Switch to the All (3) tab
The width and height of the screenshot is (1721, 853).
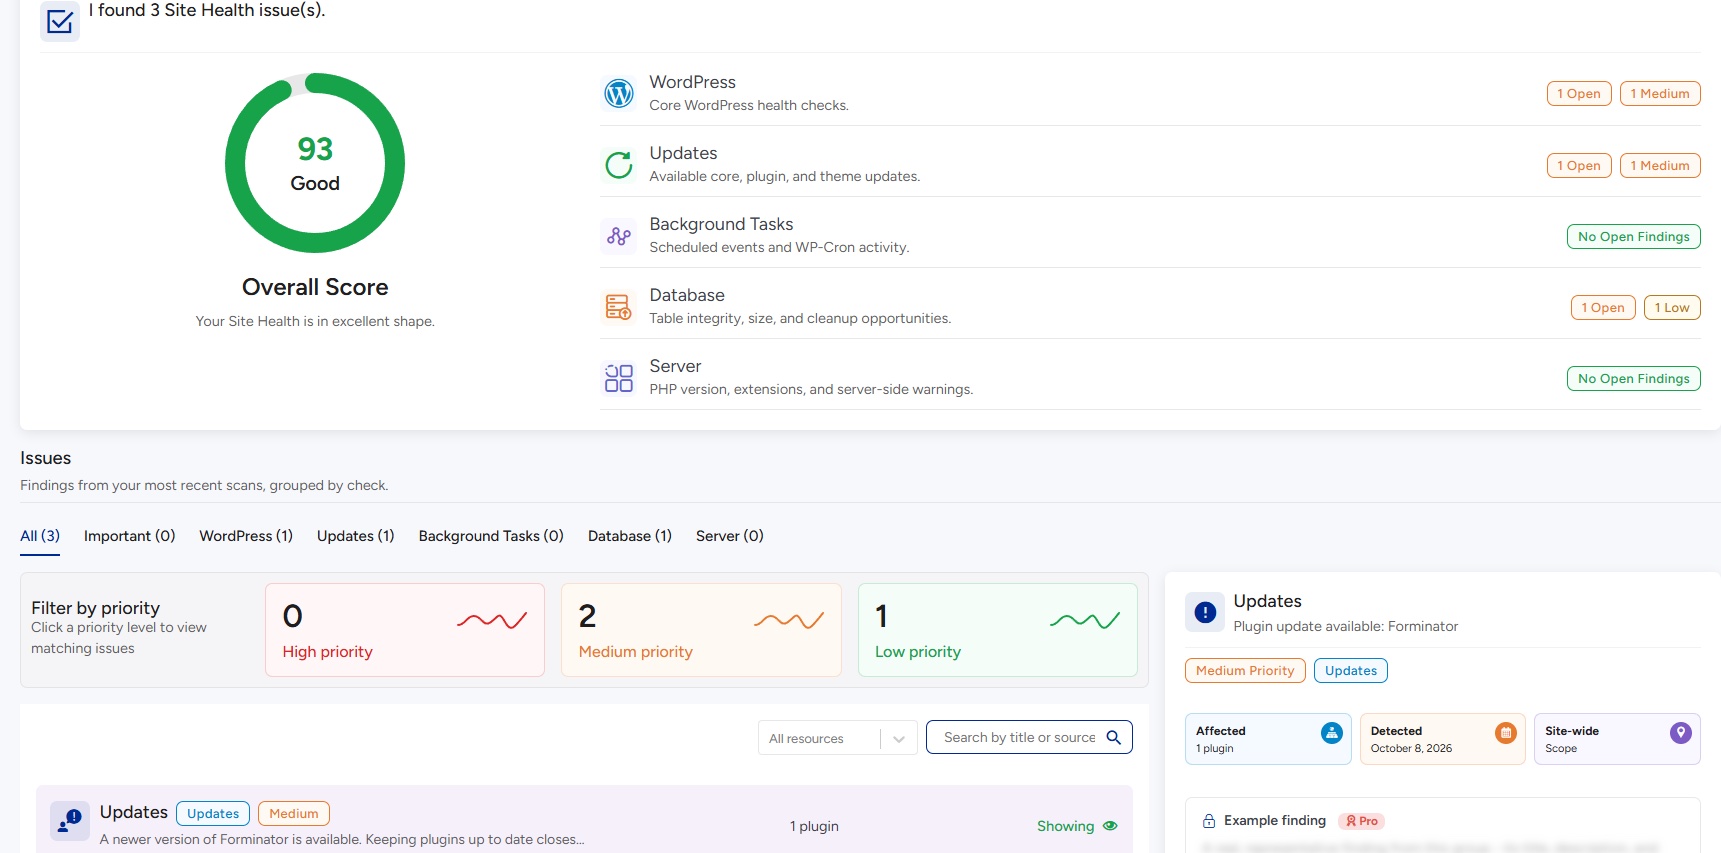[40, 536]
